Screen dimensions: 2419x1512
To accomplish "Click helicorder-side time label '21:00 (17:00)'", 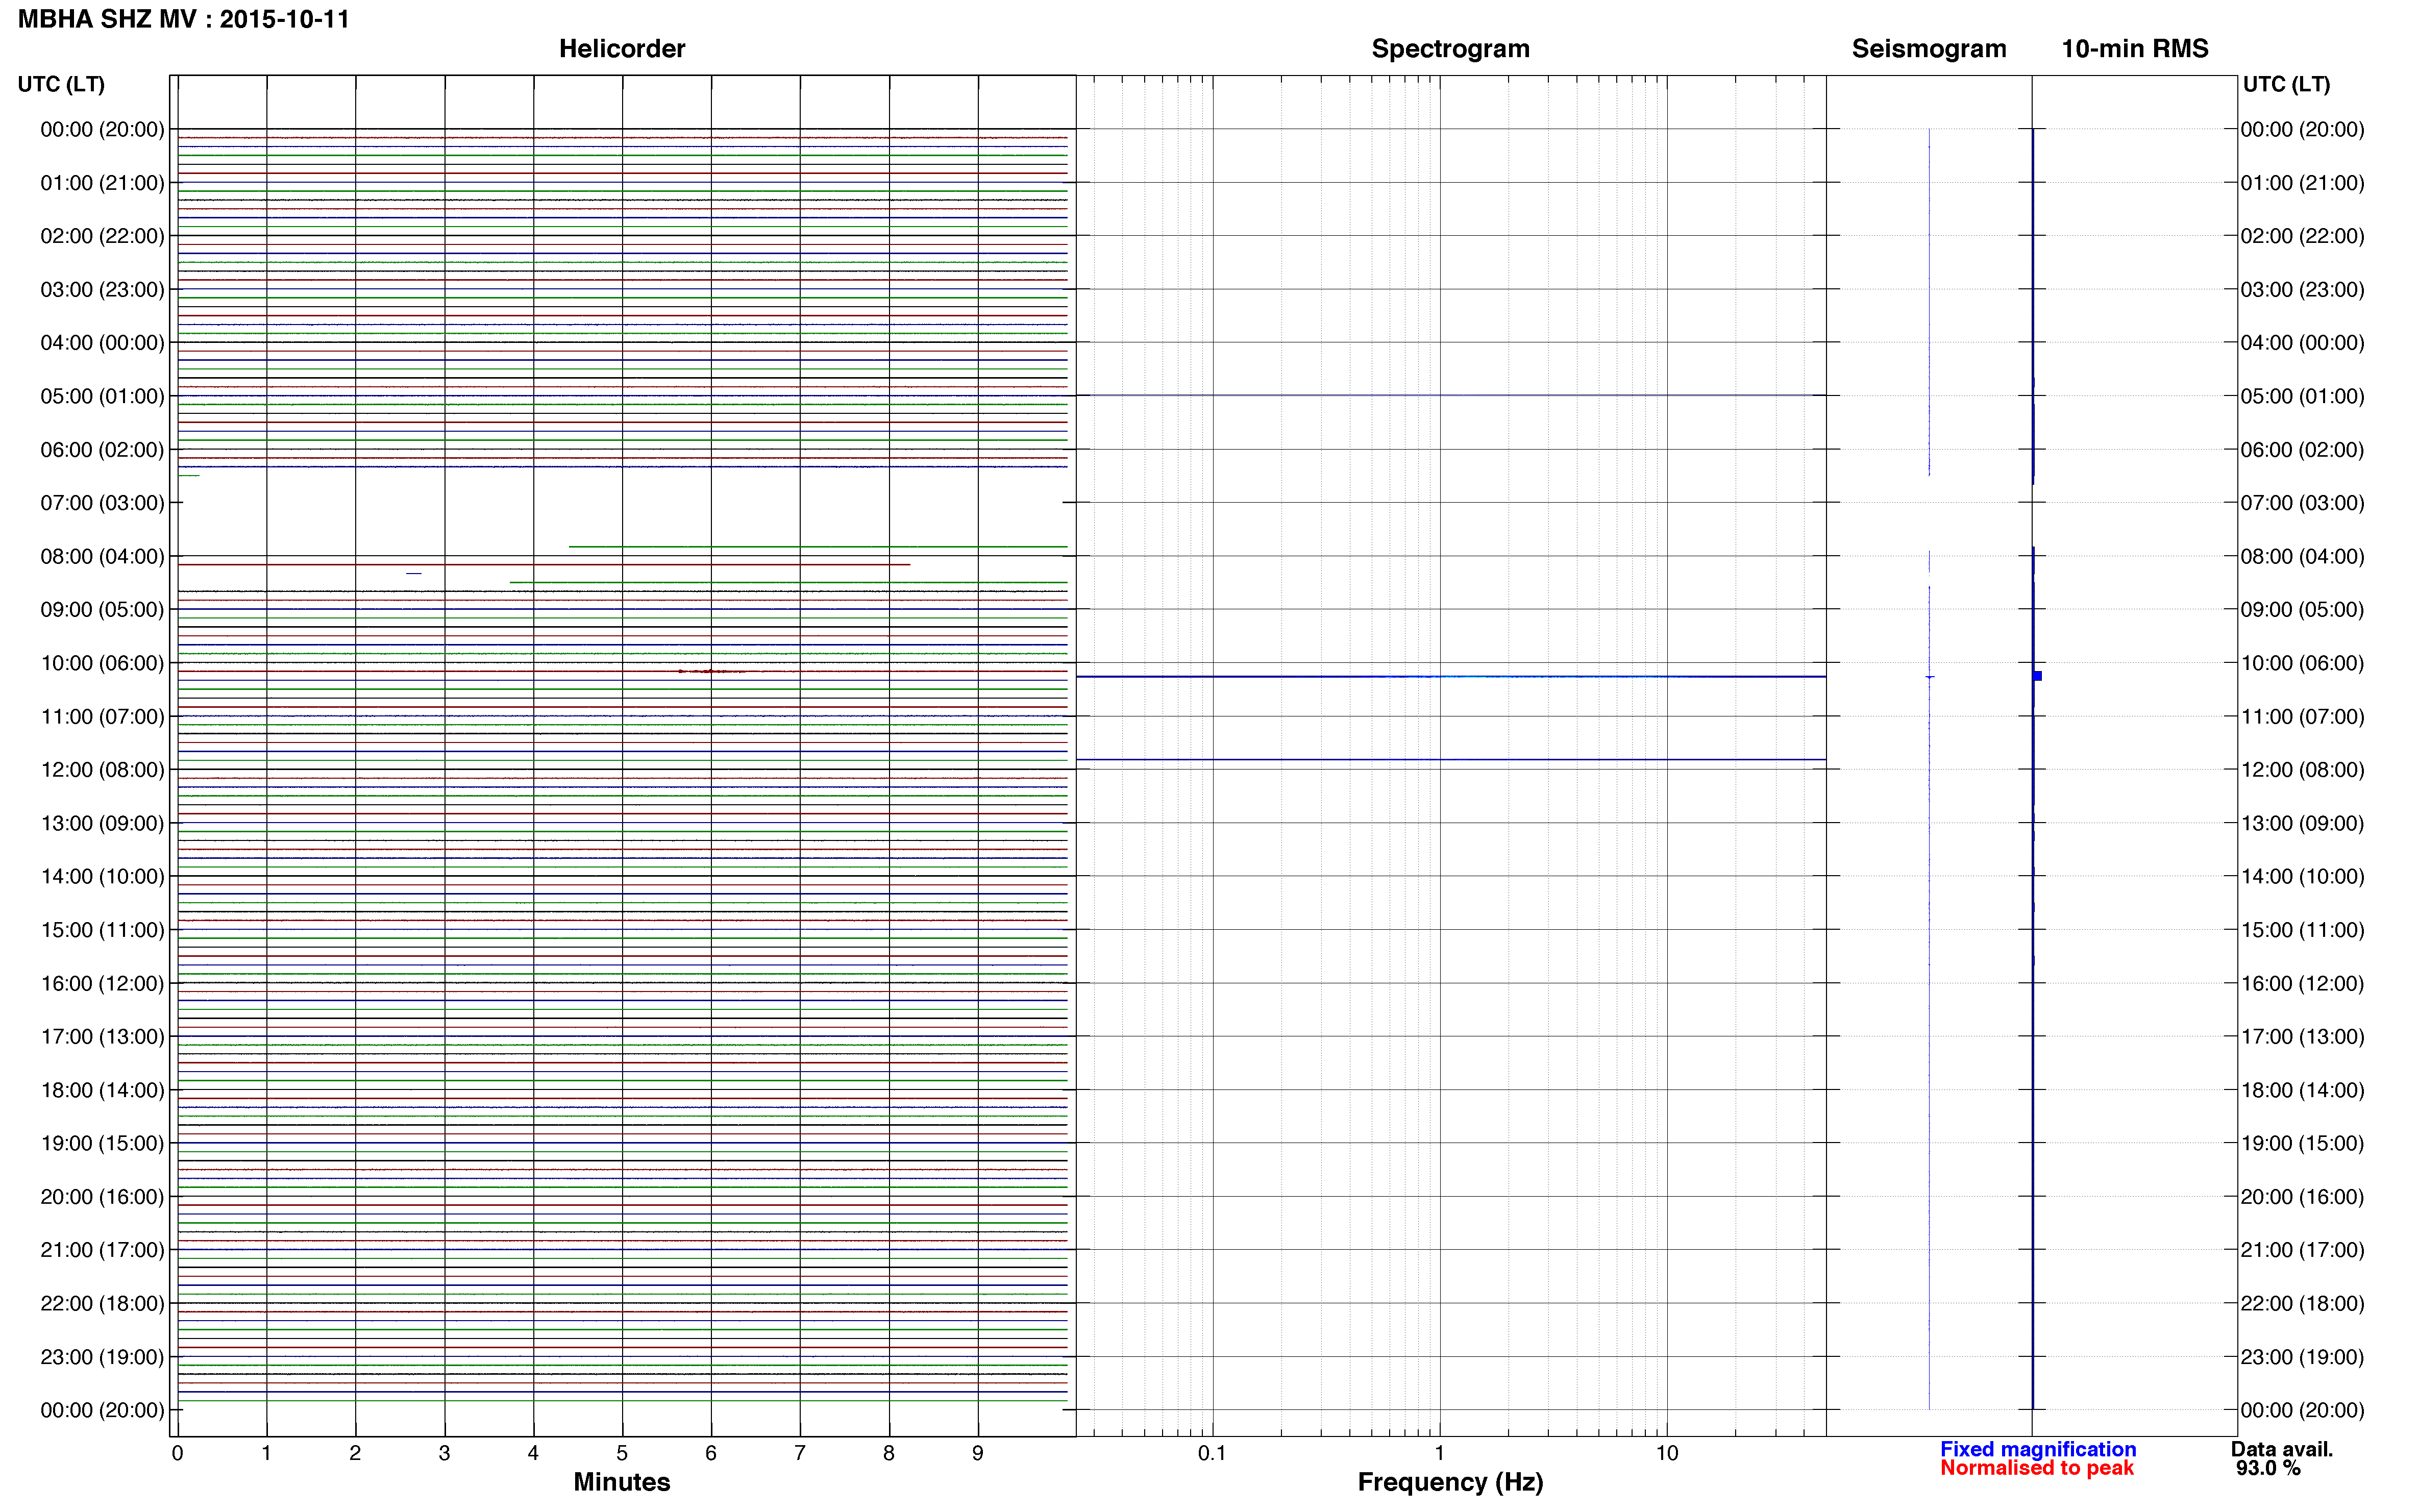I will (102, 1250).
